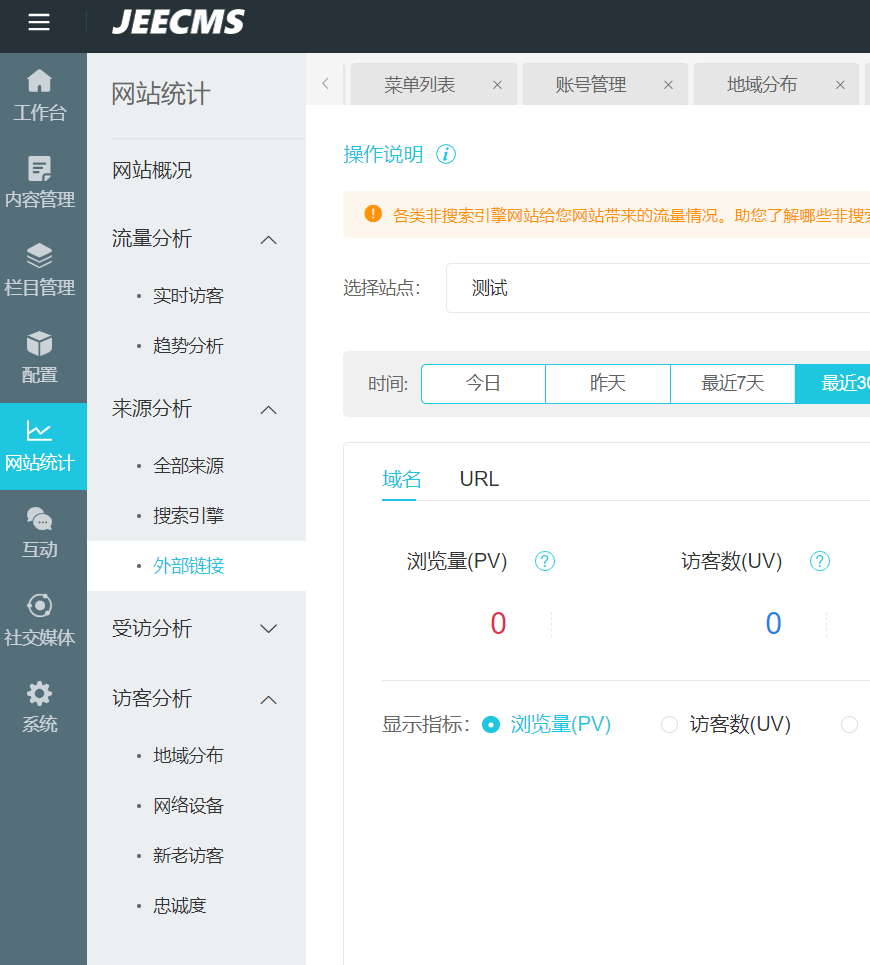The image size is (870, 965).
Task: Collapse the 流量分析 menu section
Action: (x=268, y=240)
